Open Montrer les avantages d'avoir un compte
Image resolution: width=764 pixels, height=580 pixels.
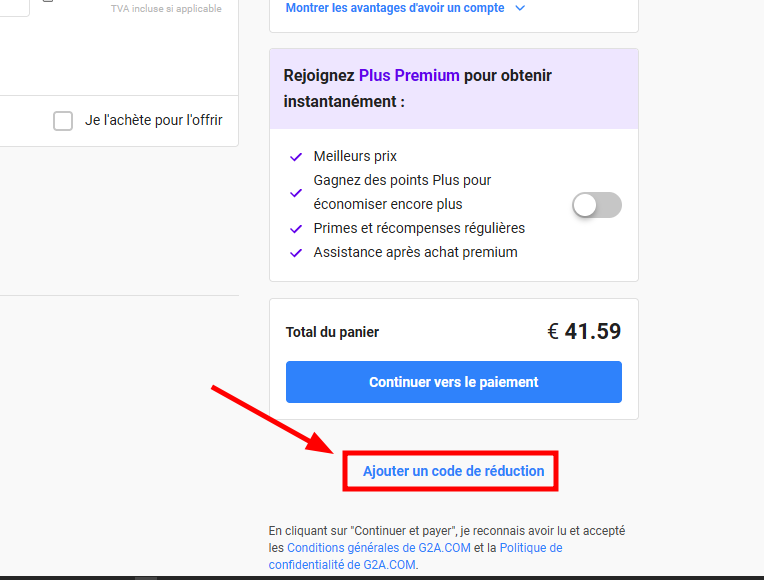[x=396, y=8]
